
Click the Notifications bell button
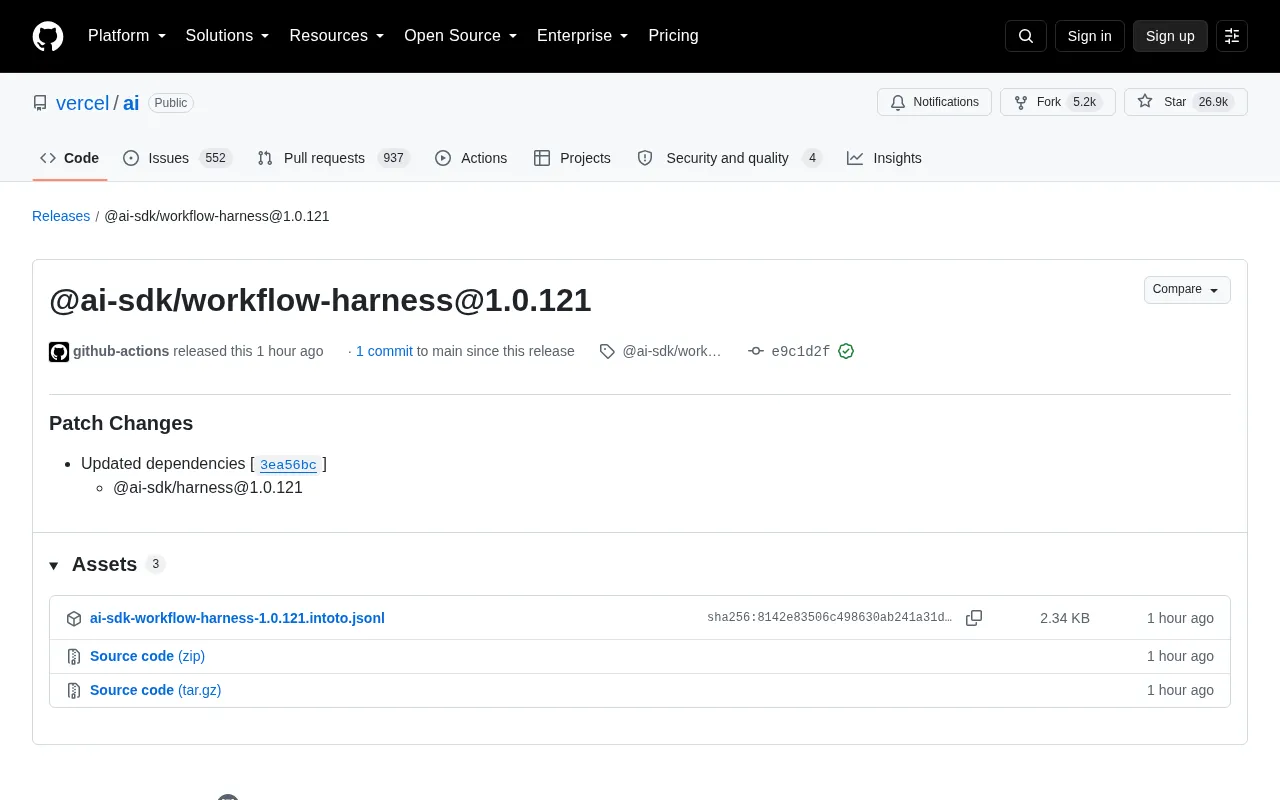(934, 102)
